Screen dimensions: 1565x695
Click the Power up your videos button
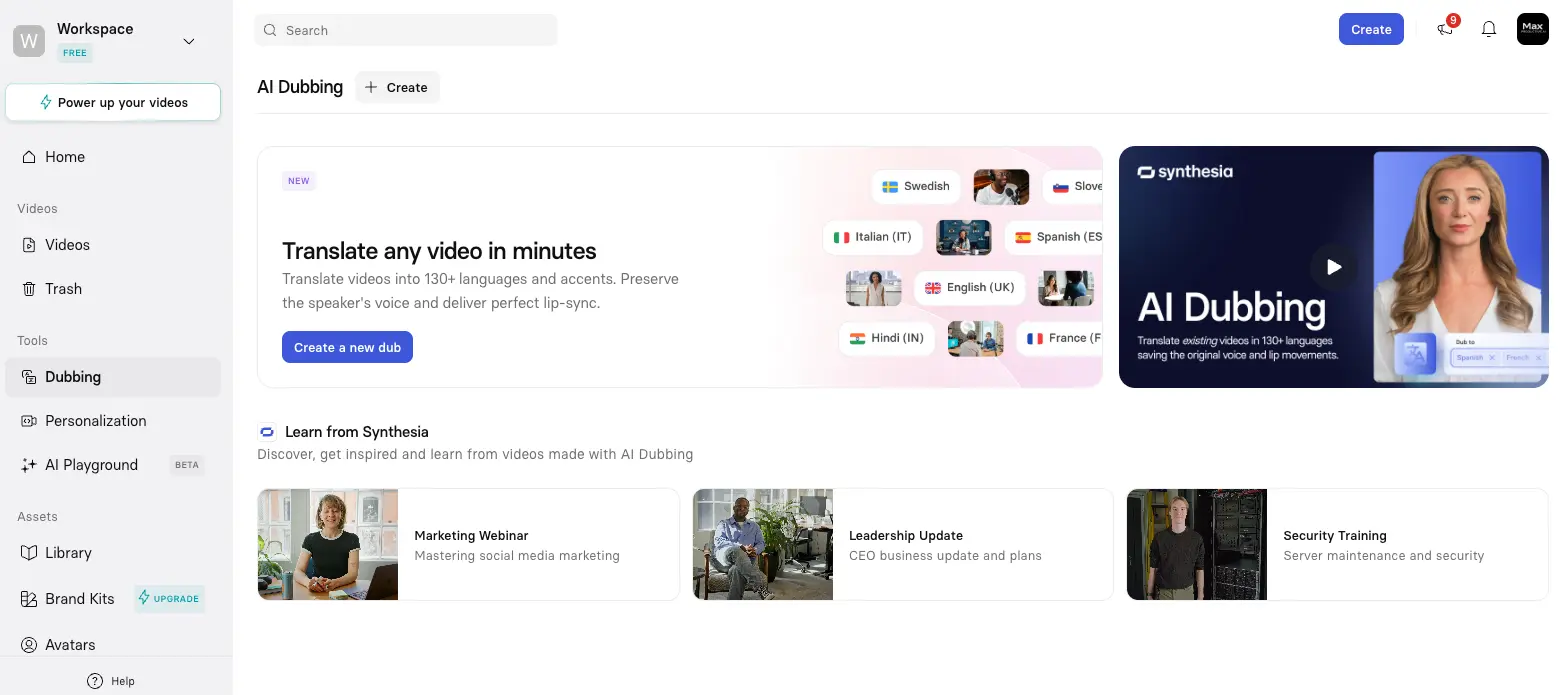click(113, 102)
